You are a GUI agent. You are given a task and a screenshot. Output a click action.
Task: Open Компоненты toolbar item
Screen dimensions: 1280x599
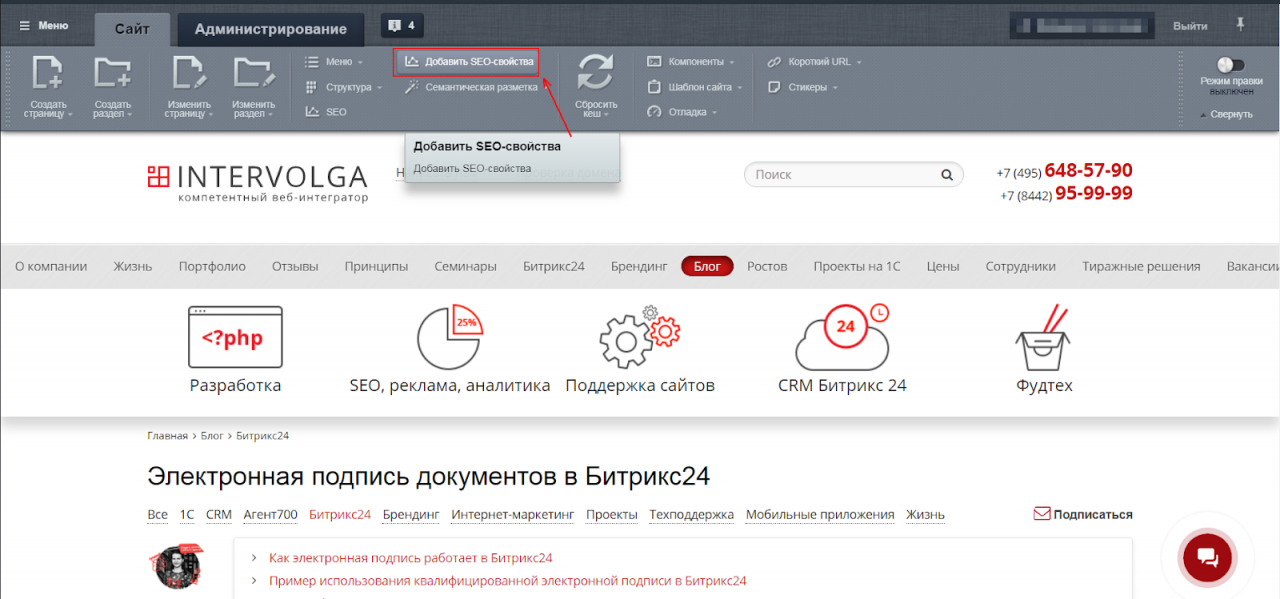pyautogui.click(x=691, y=62)
